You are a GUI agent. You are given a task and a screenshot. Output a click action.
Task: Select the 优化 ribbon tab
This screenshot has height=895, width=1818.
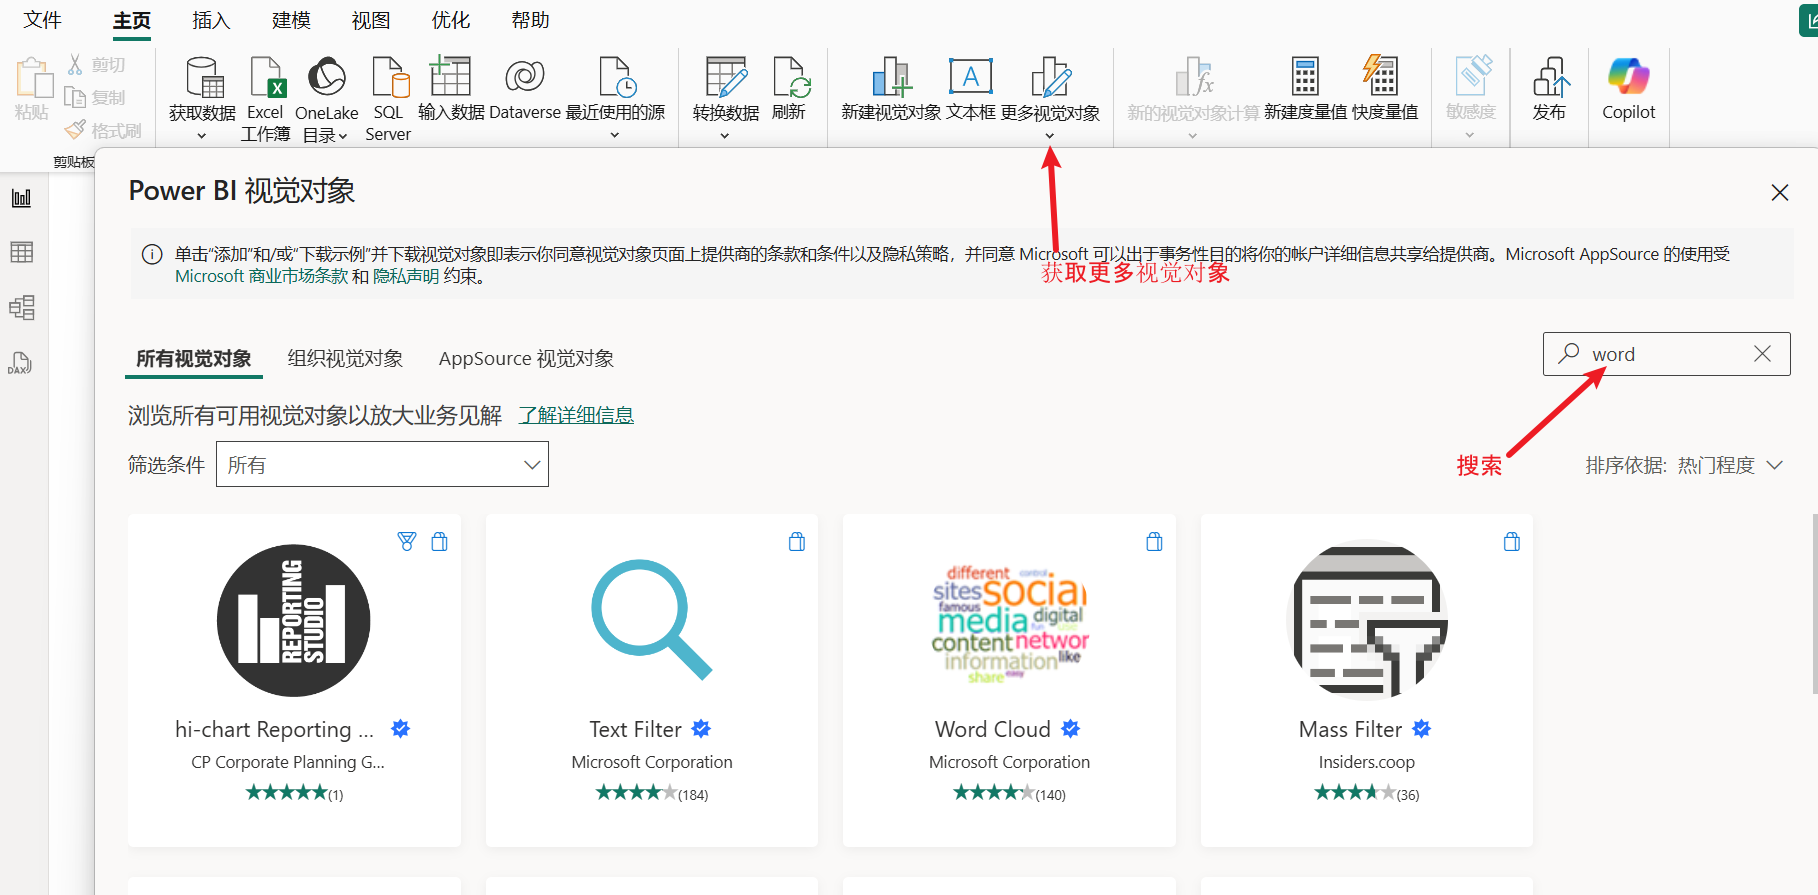(451, 20)
